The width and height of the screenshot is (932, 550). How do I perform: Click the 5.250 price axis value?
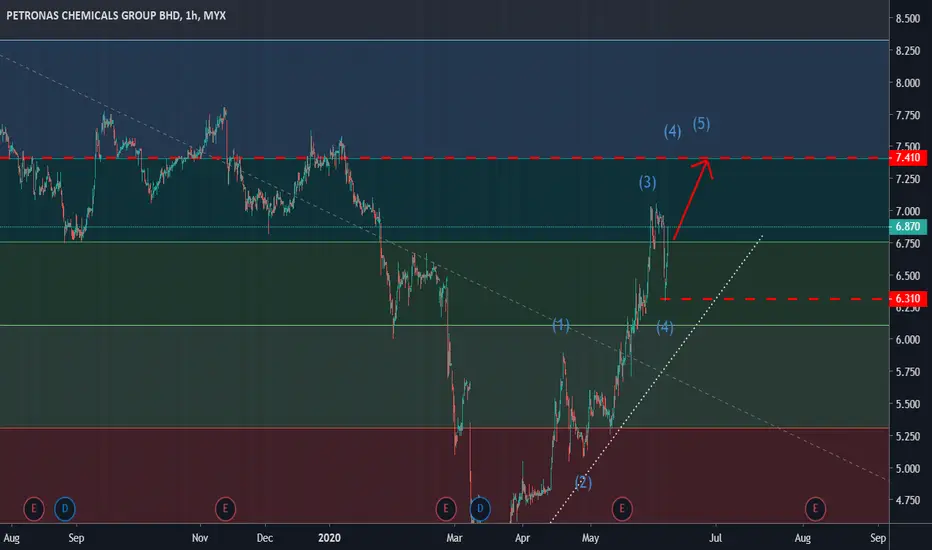[x=908, y=436]
